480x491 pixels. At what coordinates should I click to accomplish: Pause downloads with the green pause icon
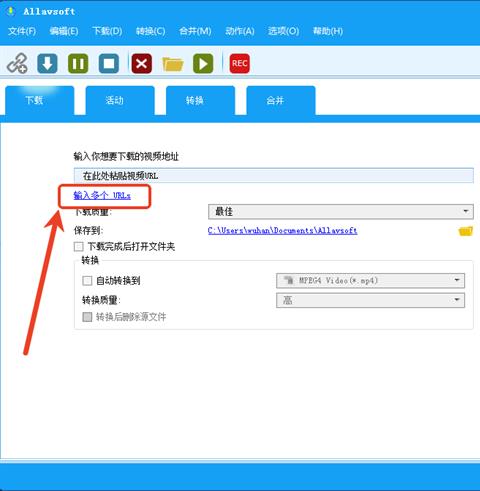click(x=78, y=63)
